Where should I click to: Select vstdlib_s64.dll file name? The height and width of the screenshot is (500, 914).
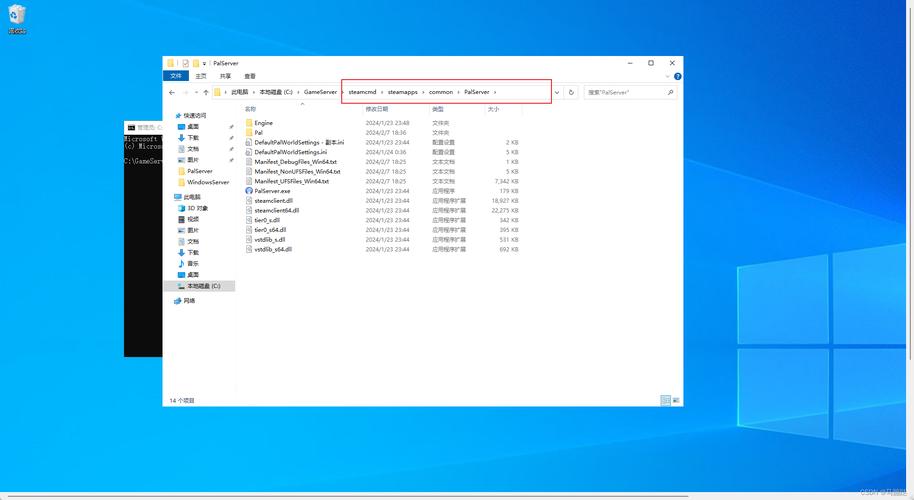(x=273, y=249)
